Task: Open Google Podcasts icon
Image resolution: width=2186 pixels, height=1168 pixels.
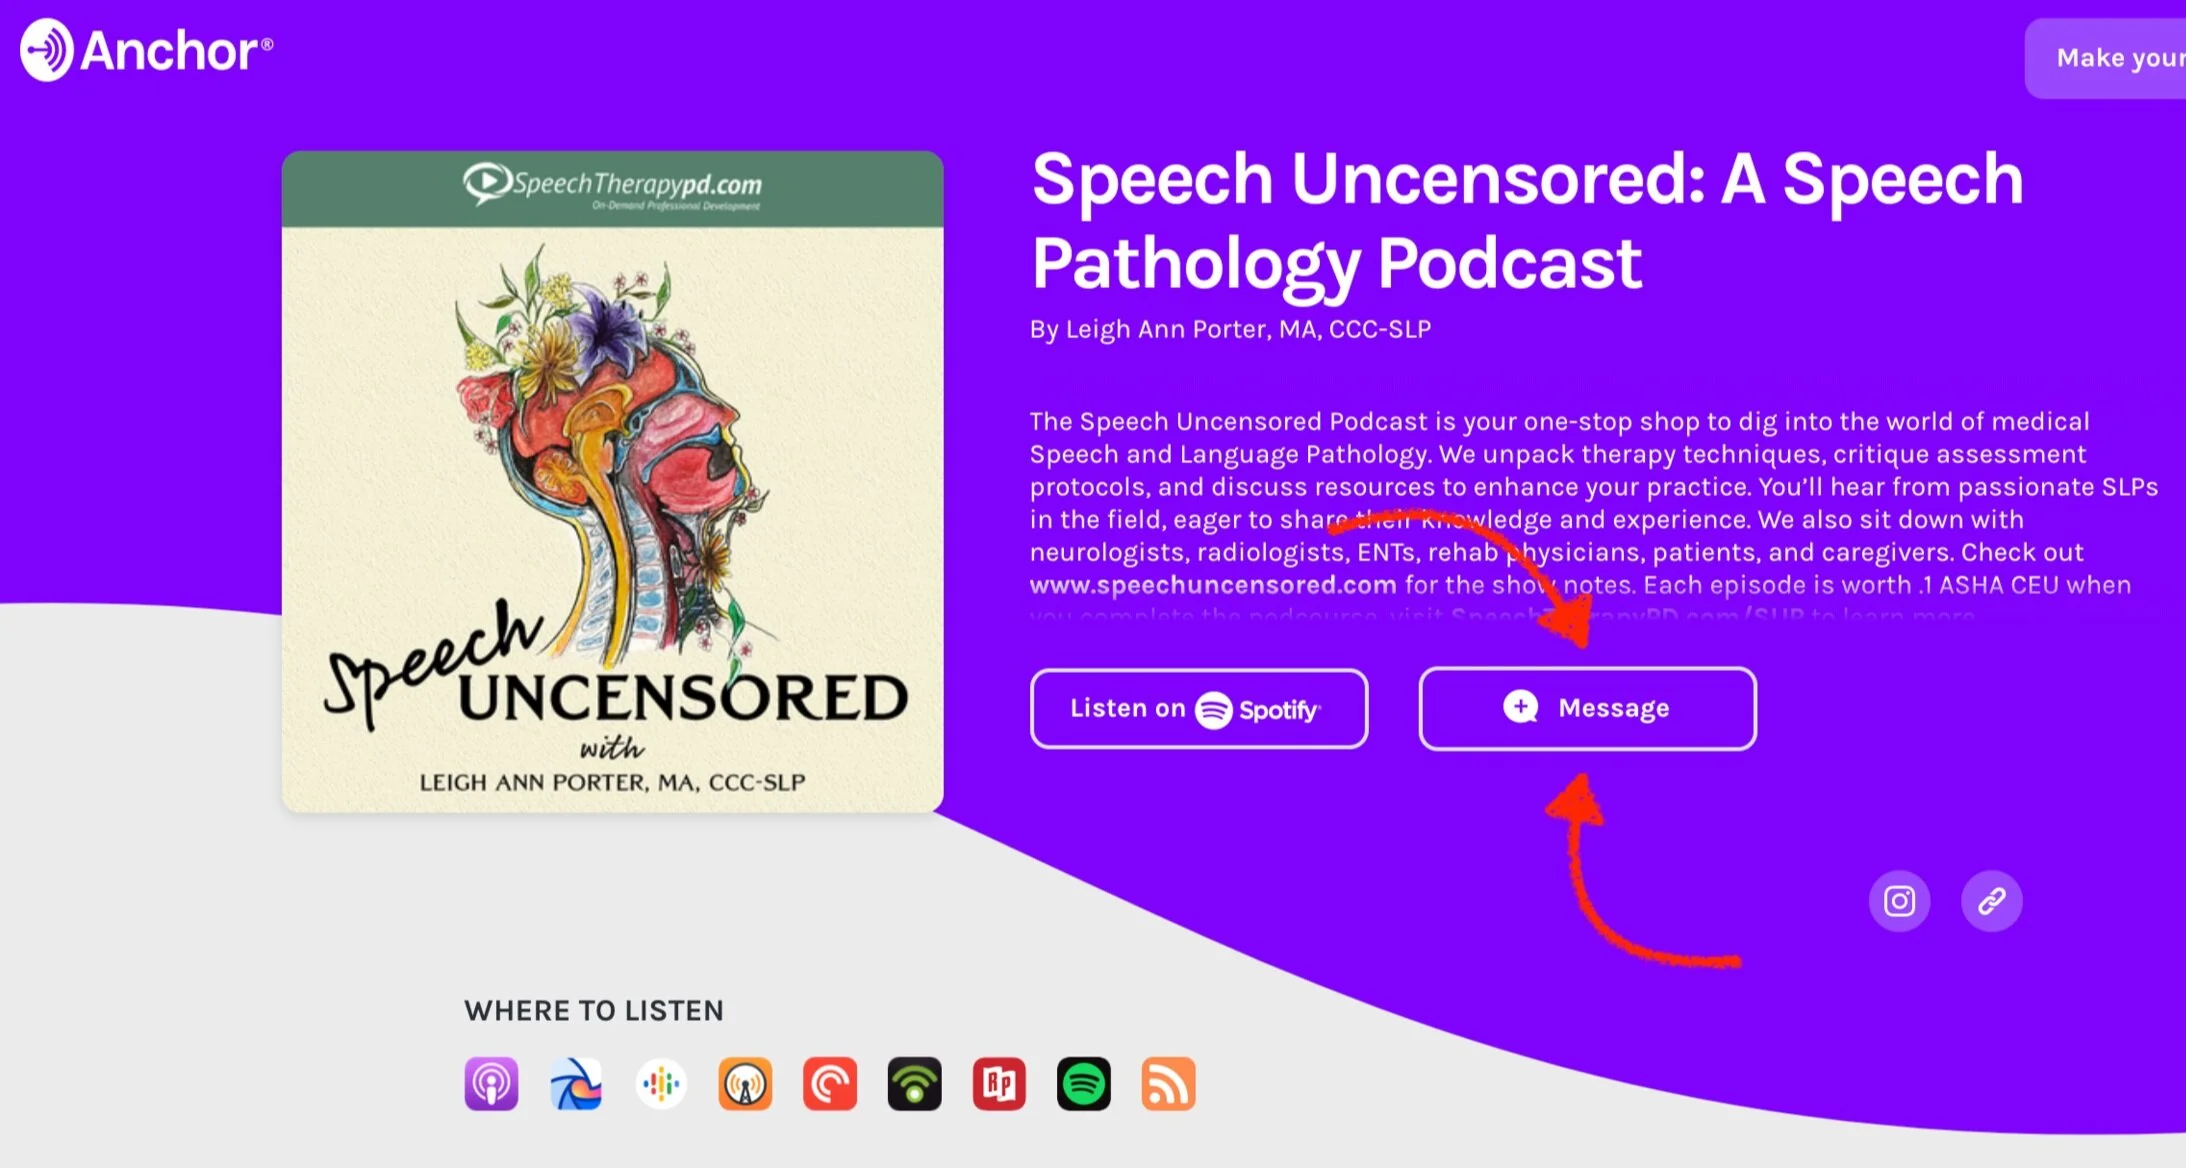Action: tap(661, 1083)
